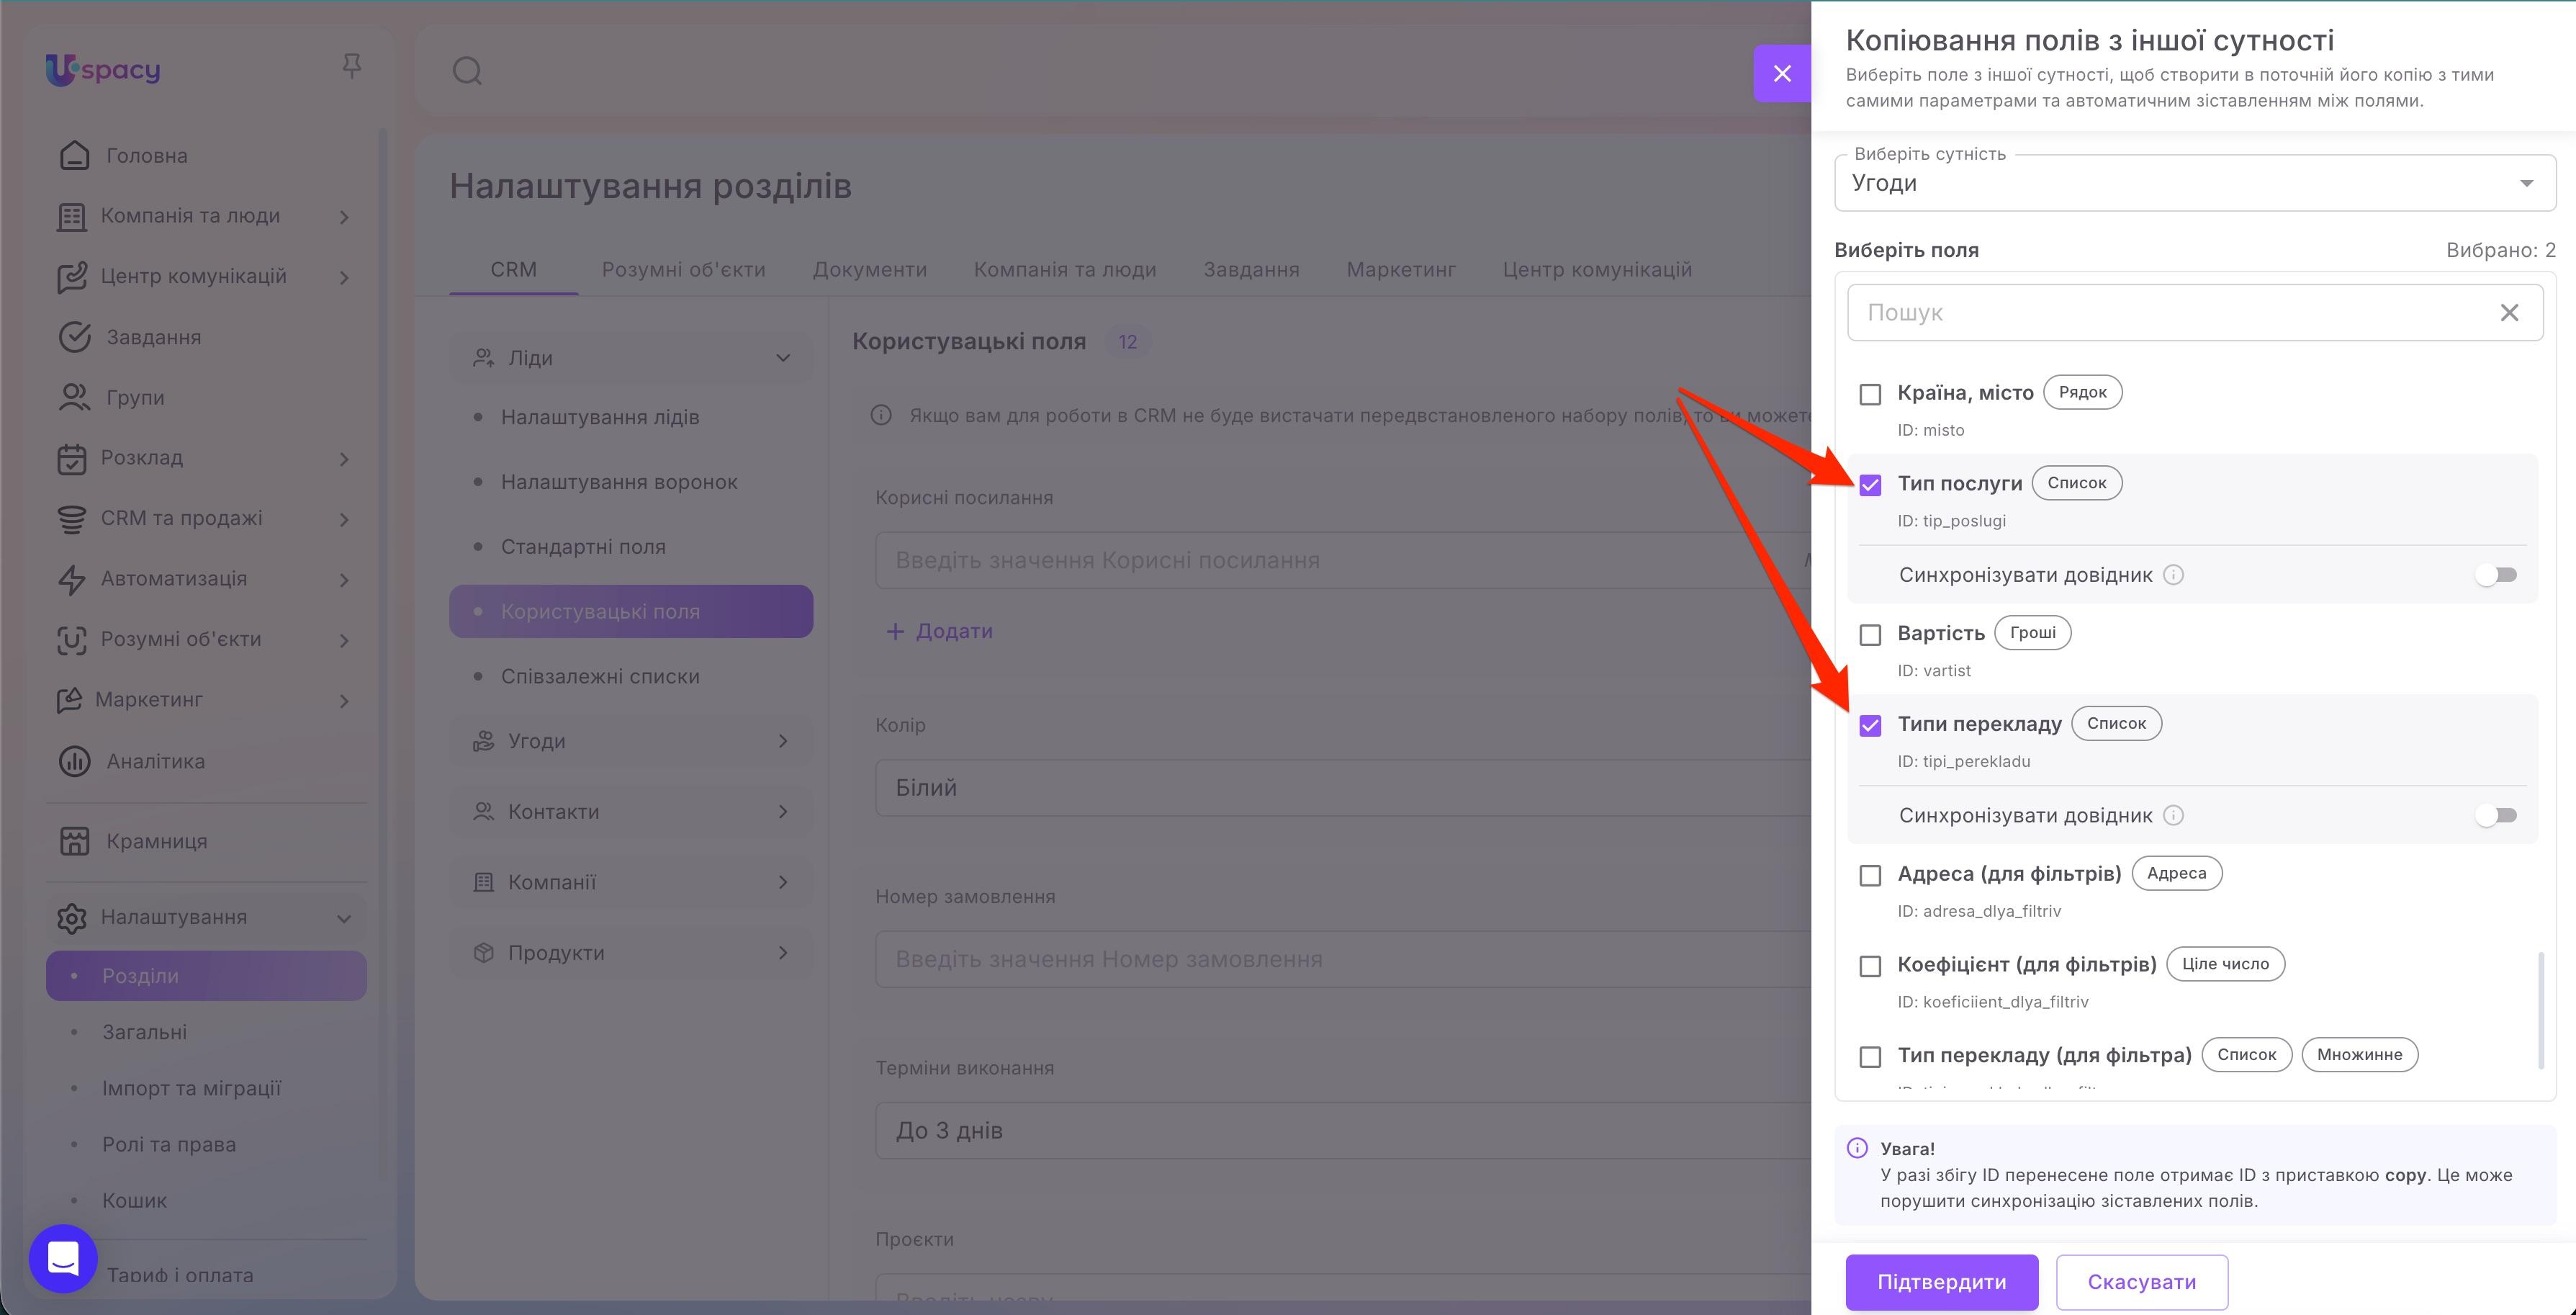Toggle Синхронізувати довідник under Типи перекладу
The image size is (2576, 1315).
pyautogui.click(x=2496, y=815)
